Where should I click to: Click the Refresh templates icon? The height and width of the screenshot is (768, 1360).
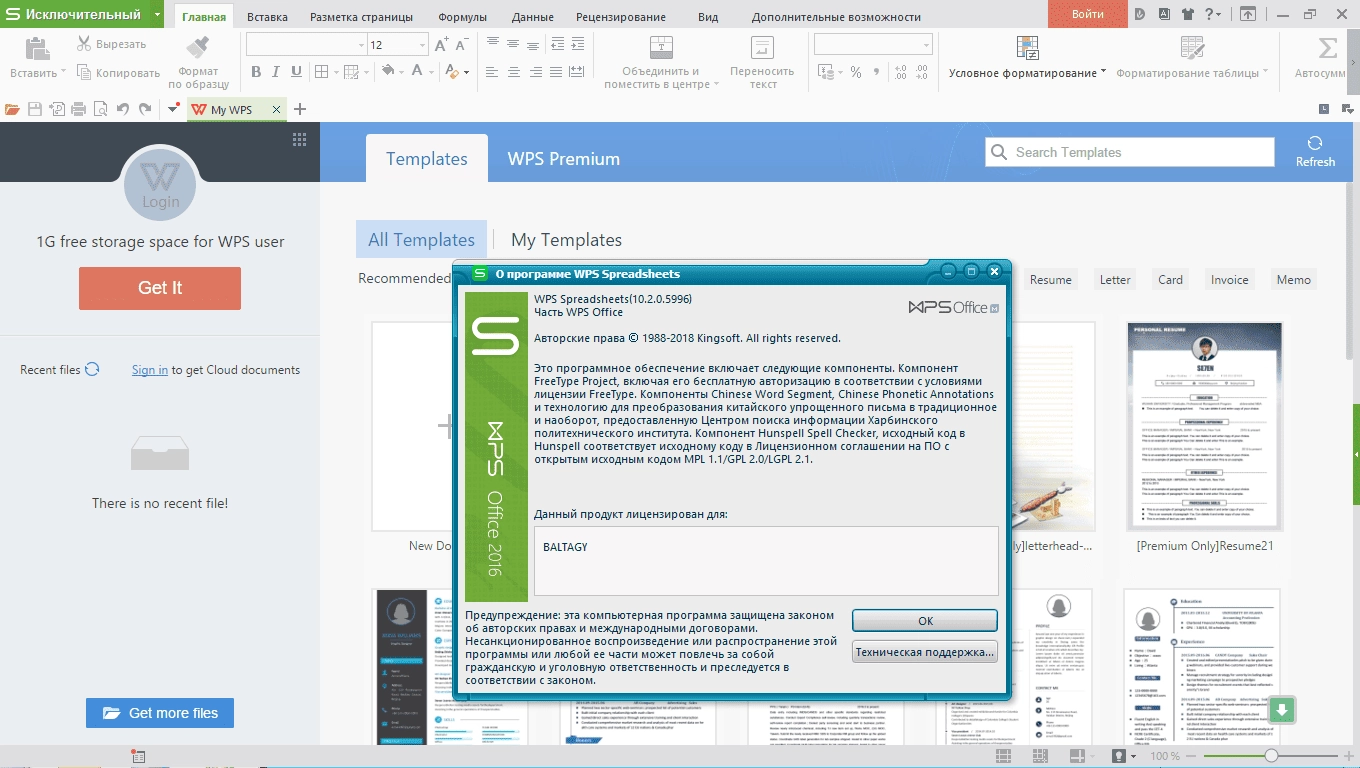[x=1315, y=143]
